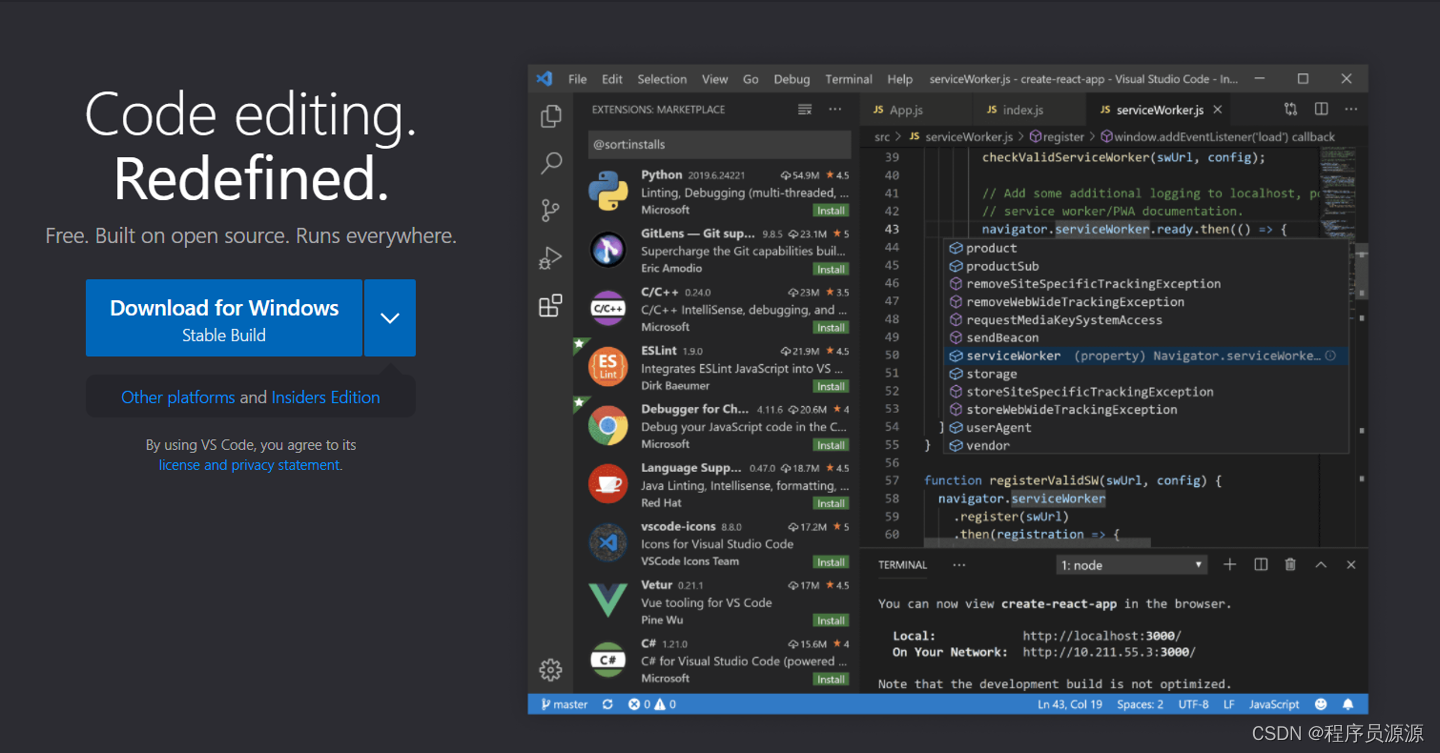1440x753 pixels.
Task: Select serviceWorker suggestion in autocomplete list
Action: pos(1147,356)
